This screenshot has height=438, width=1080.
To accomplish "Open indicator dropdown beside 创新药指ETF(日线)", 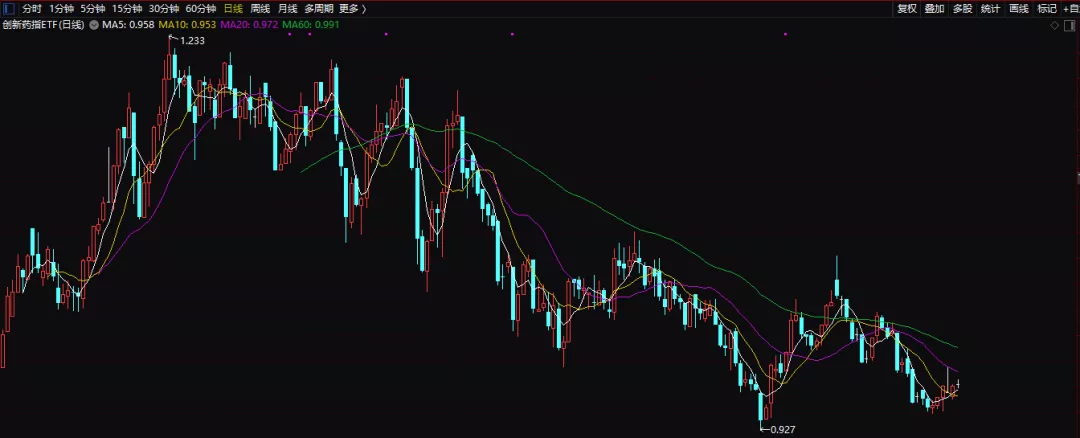I will (94, 25).
